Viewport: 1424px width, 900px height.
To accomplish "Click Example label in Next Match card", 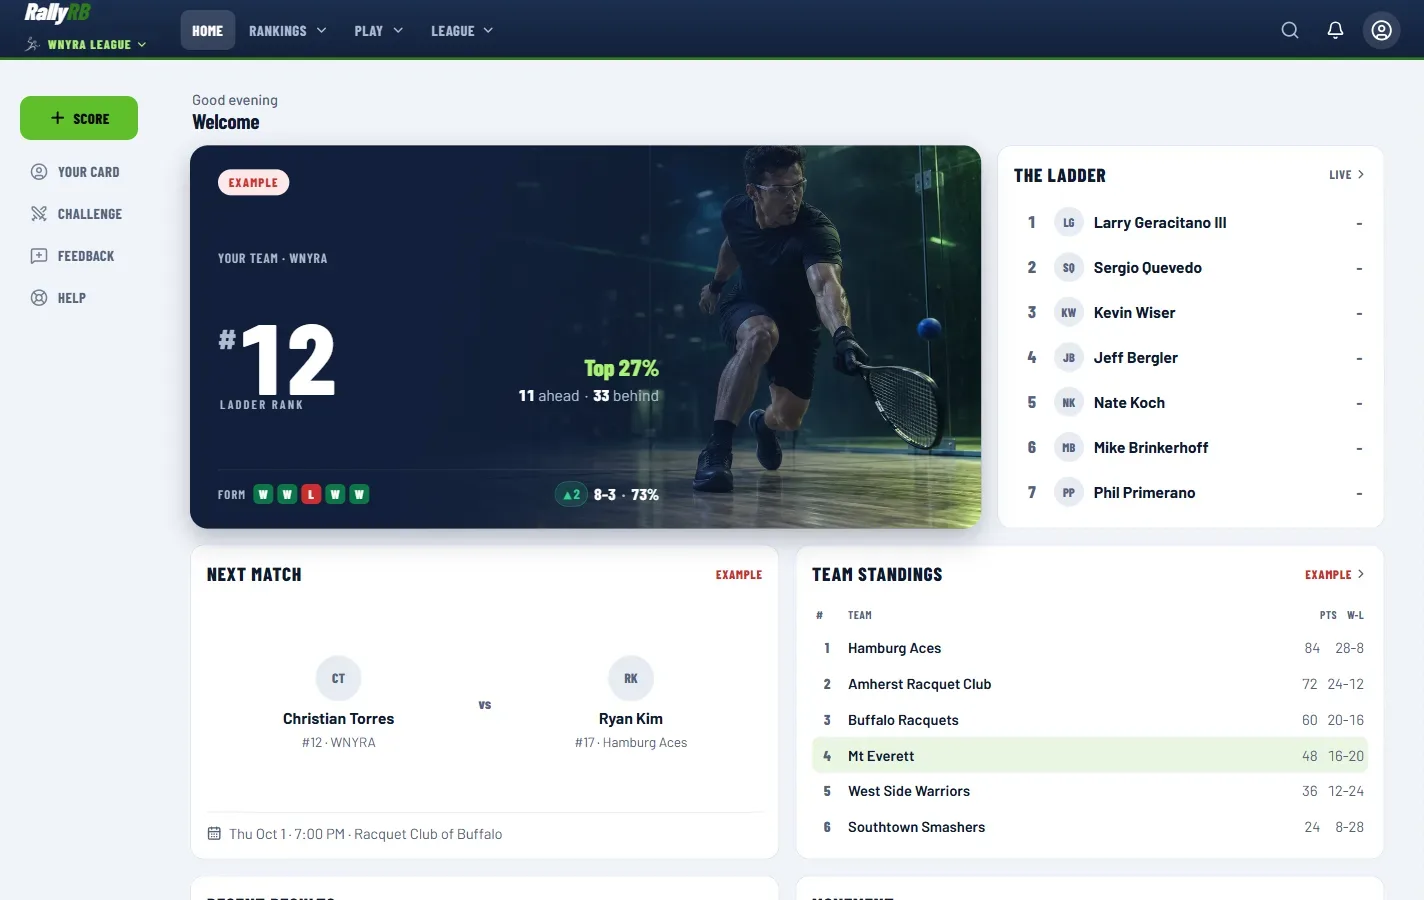I will [739, 575].
